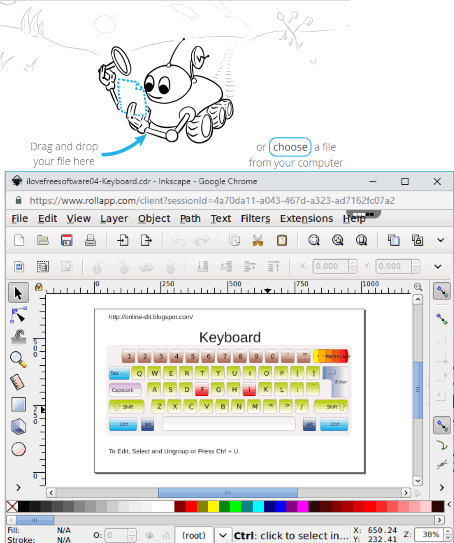Viewport: 454px width, 543px height.
Task: Click the Copy toolbar icon
Action: tap(234, 240)
